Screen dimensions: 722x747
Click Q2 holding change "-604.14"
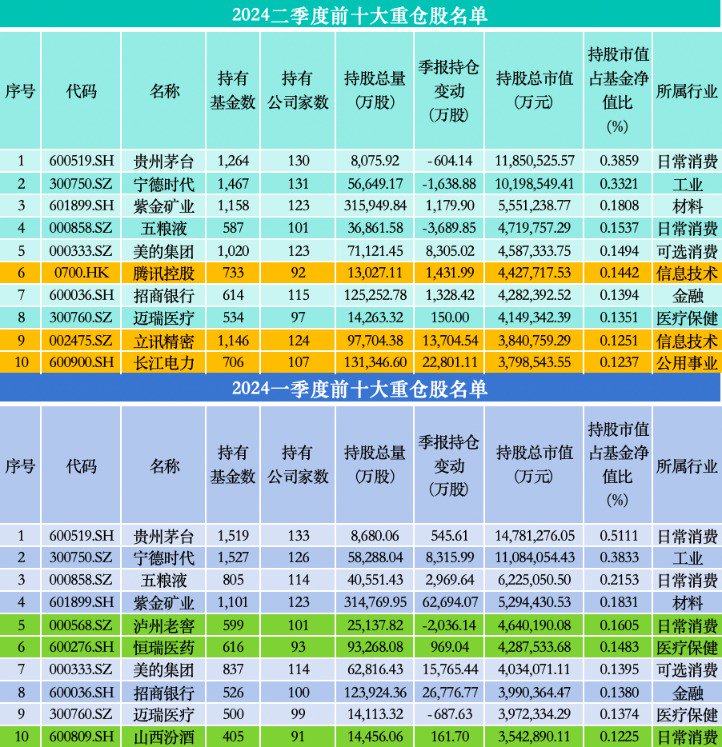tap(449, 161)
